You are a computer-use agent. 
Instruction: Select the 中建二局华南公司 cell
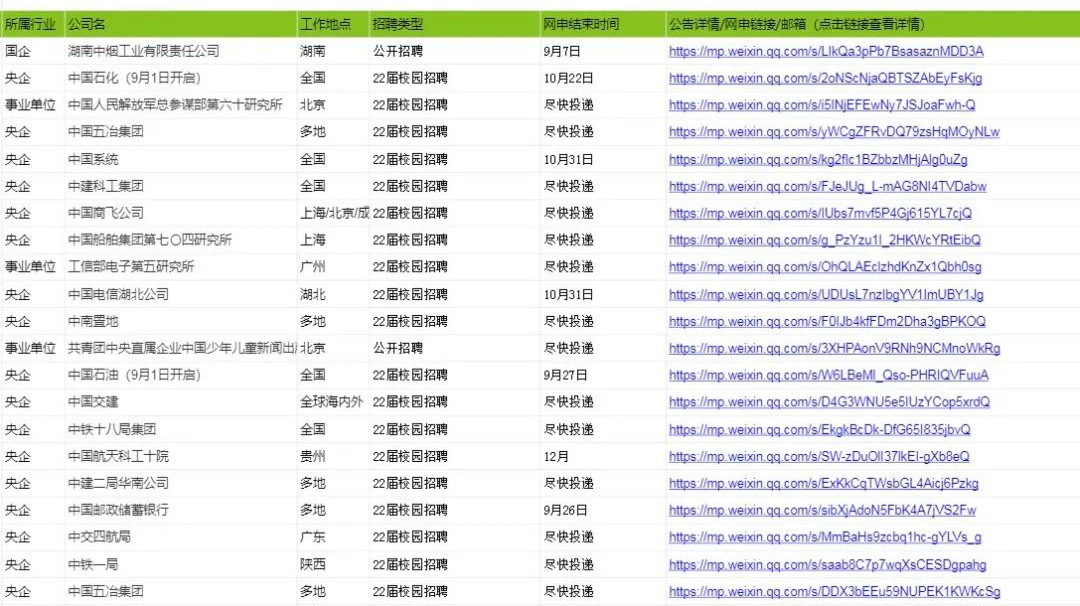(x=180, y=483)
